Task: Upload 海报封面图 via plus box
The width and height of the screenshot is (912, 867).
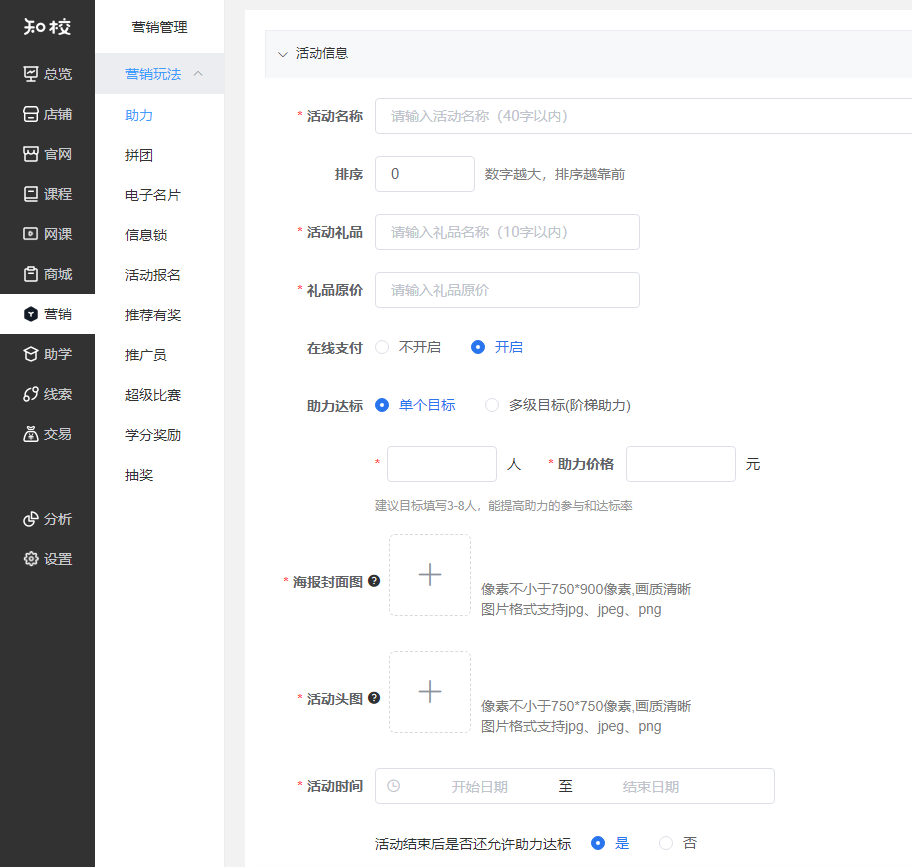Action: tap(430, 575)
